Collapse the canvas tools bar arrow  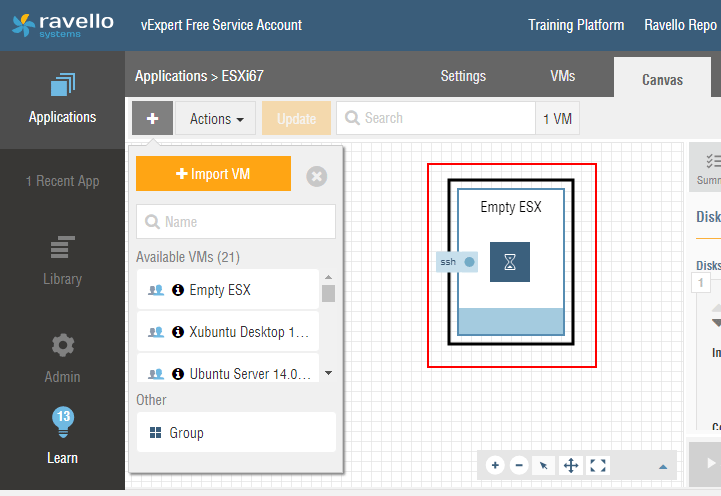662,466
